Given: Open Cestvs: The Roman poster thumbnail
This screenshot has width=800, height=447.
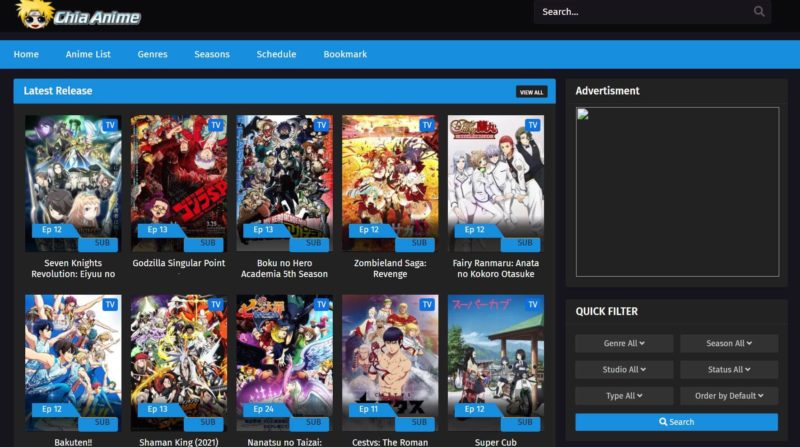Looking at the screenshot, I should pos(390,363).
